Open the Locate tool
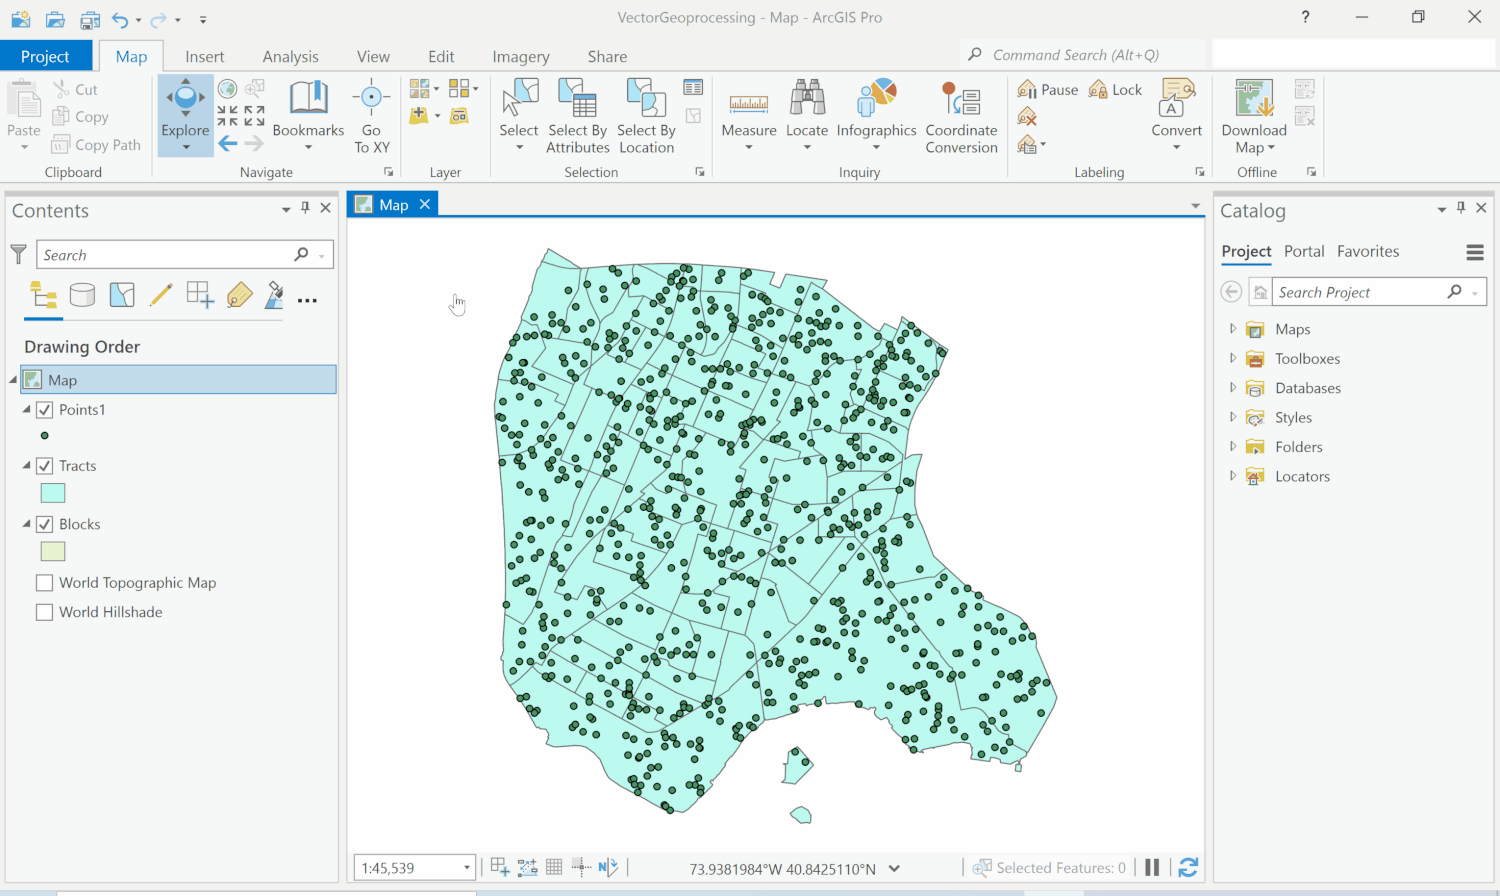This screenshot has height=896, width=1500. coord(806,110)
